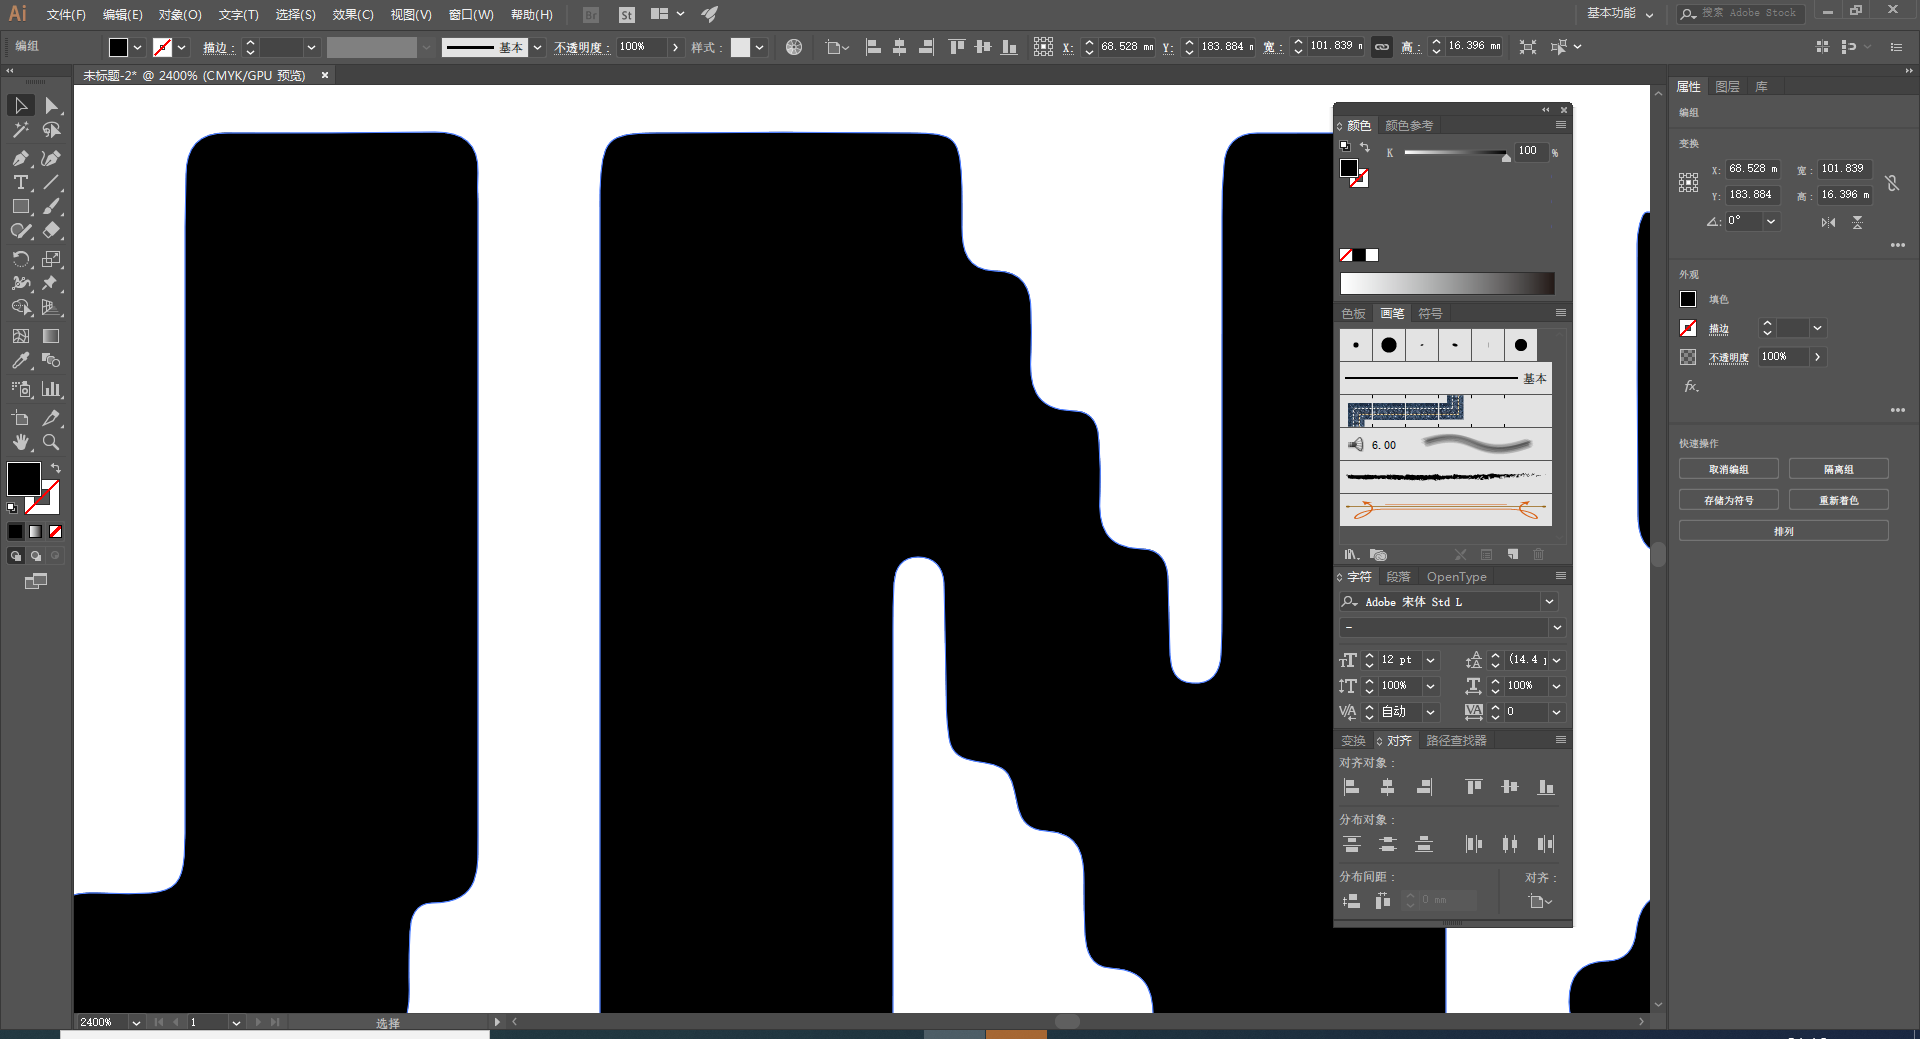Toggle constrain width and height proportions link
1920x1039 pixels.
(x=1381, y=47)
